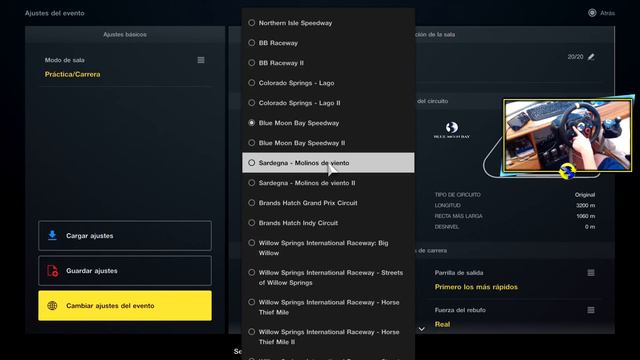The width and height of the screenshot is (640, 360).
Task: Open the Fuerza del rebufo menu icon
Action: [591, 310]
